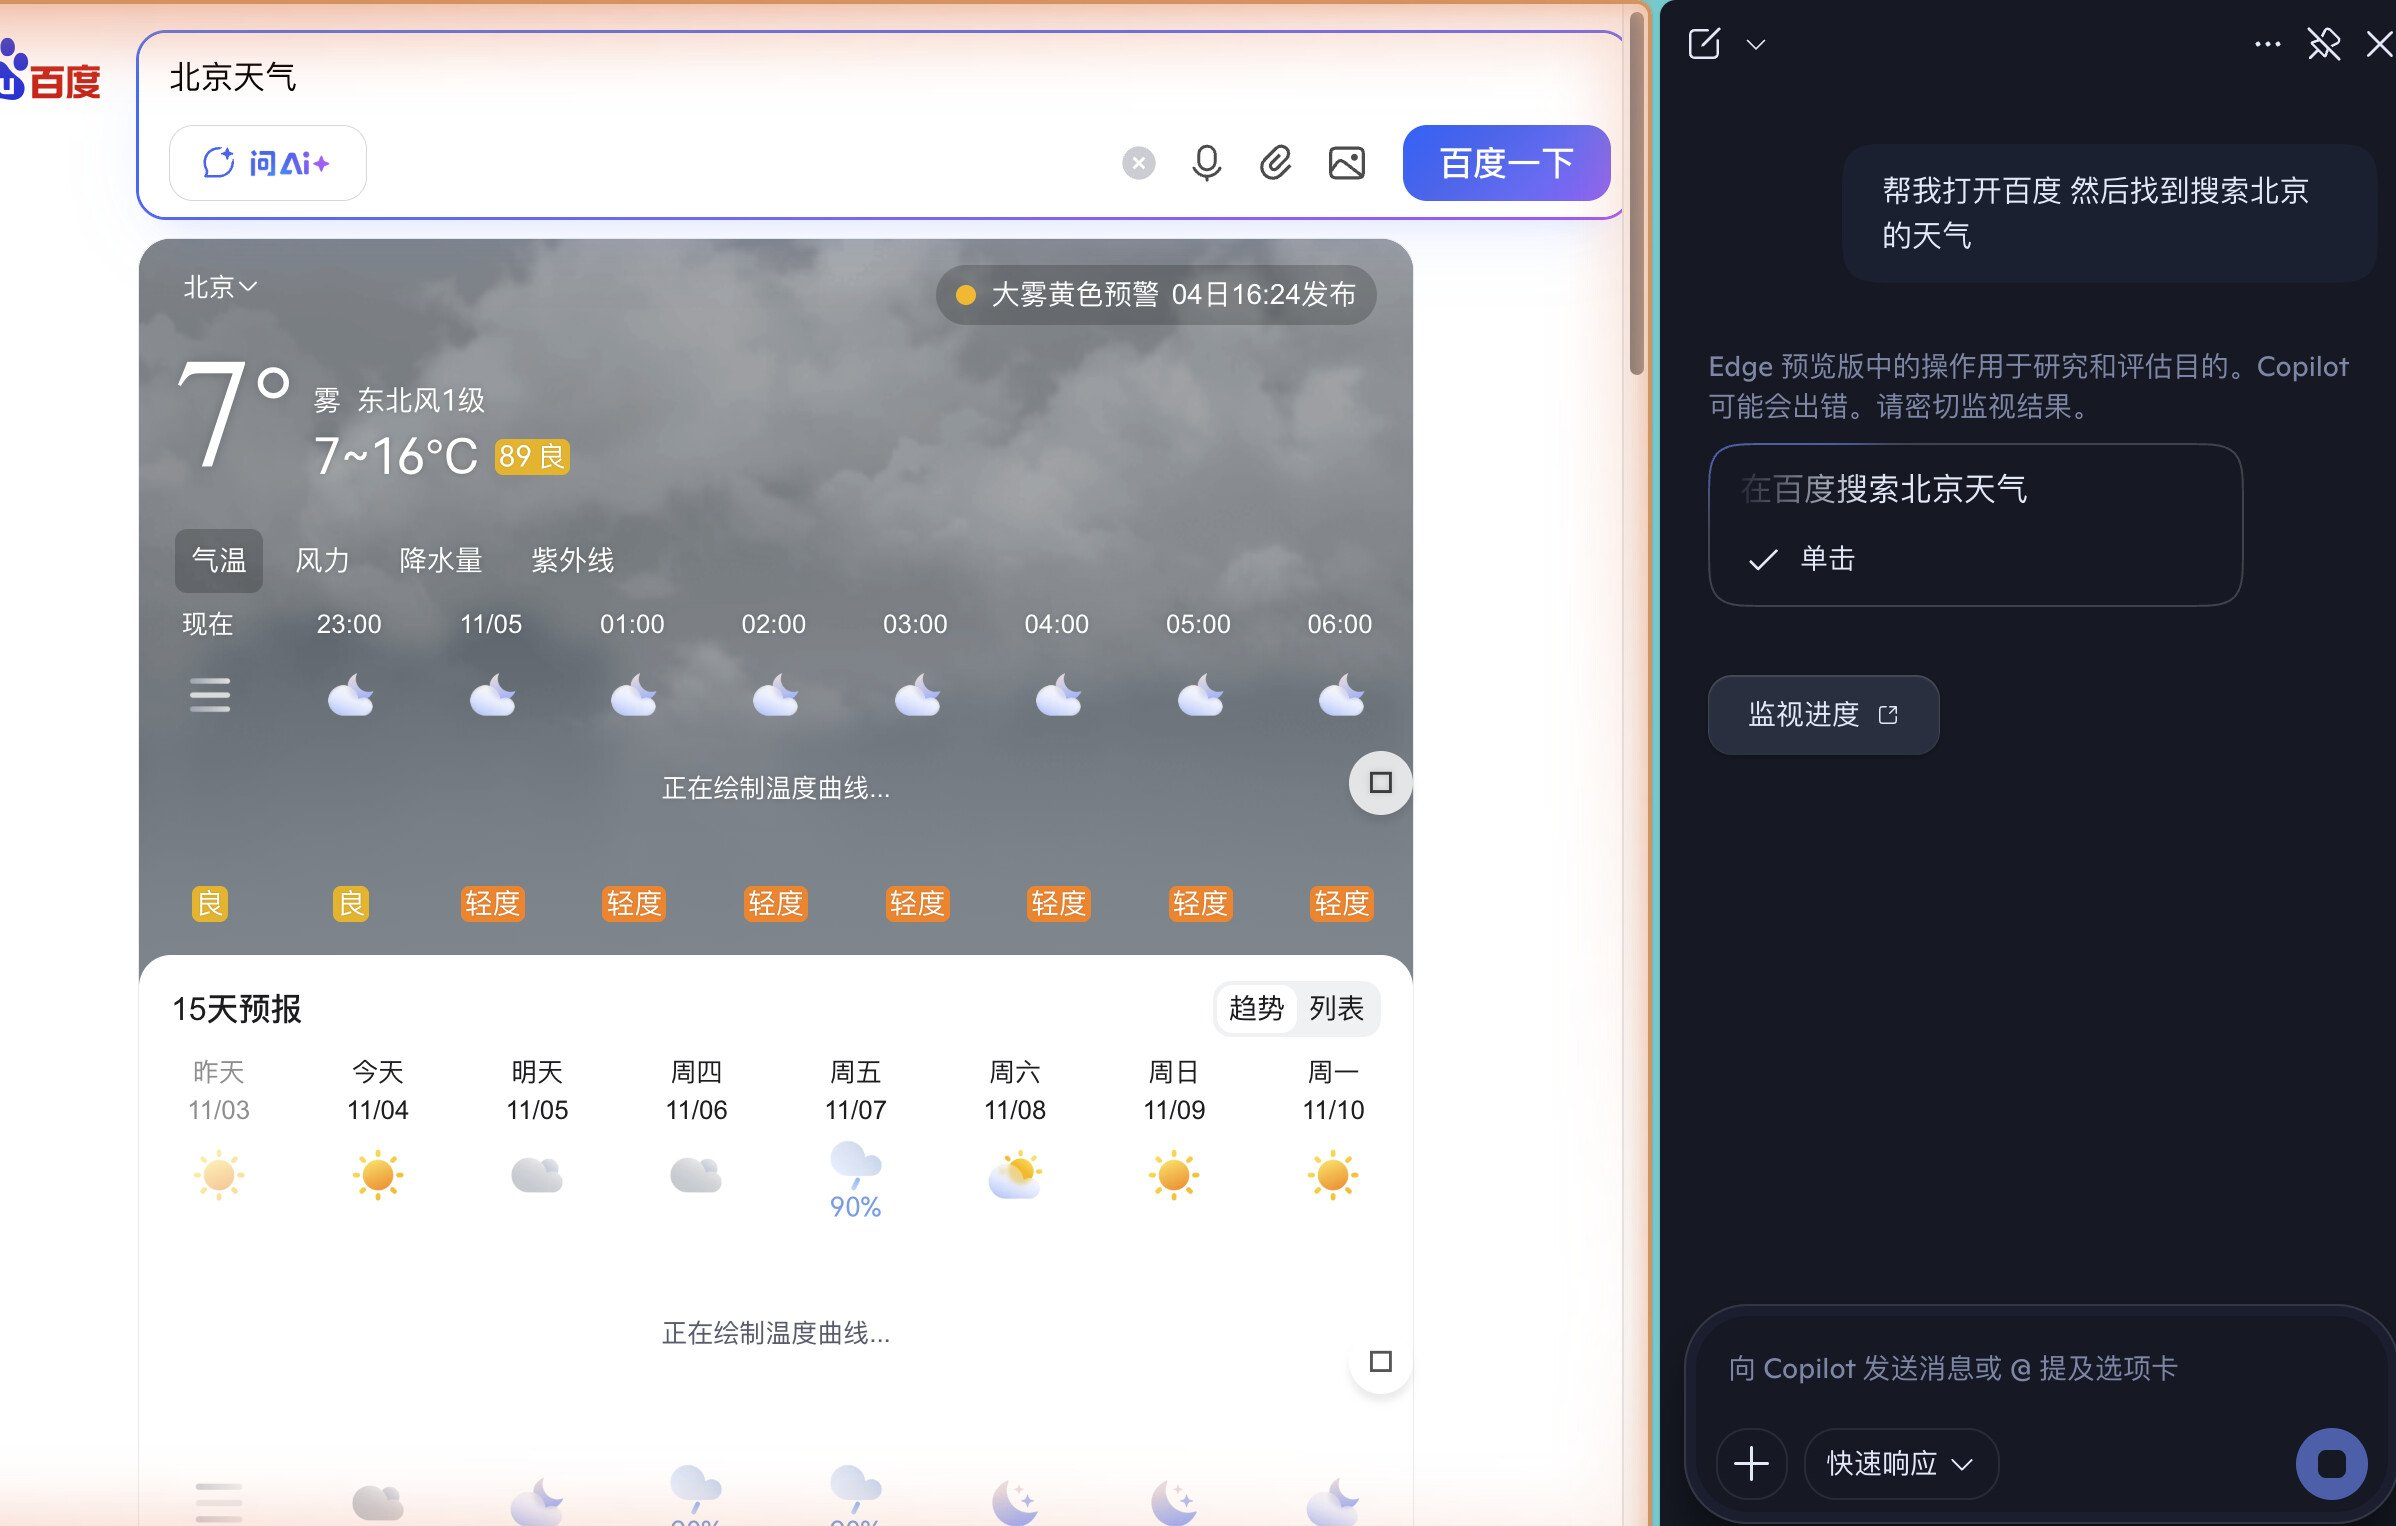Switch 15-day forecast to 趋势 view

click(1256, 1008)
